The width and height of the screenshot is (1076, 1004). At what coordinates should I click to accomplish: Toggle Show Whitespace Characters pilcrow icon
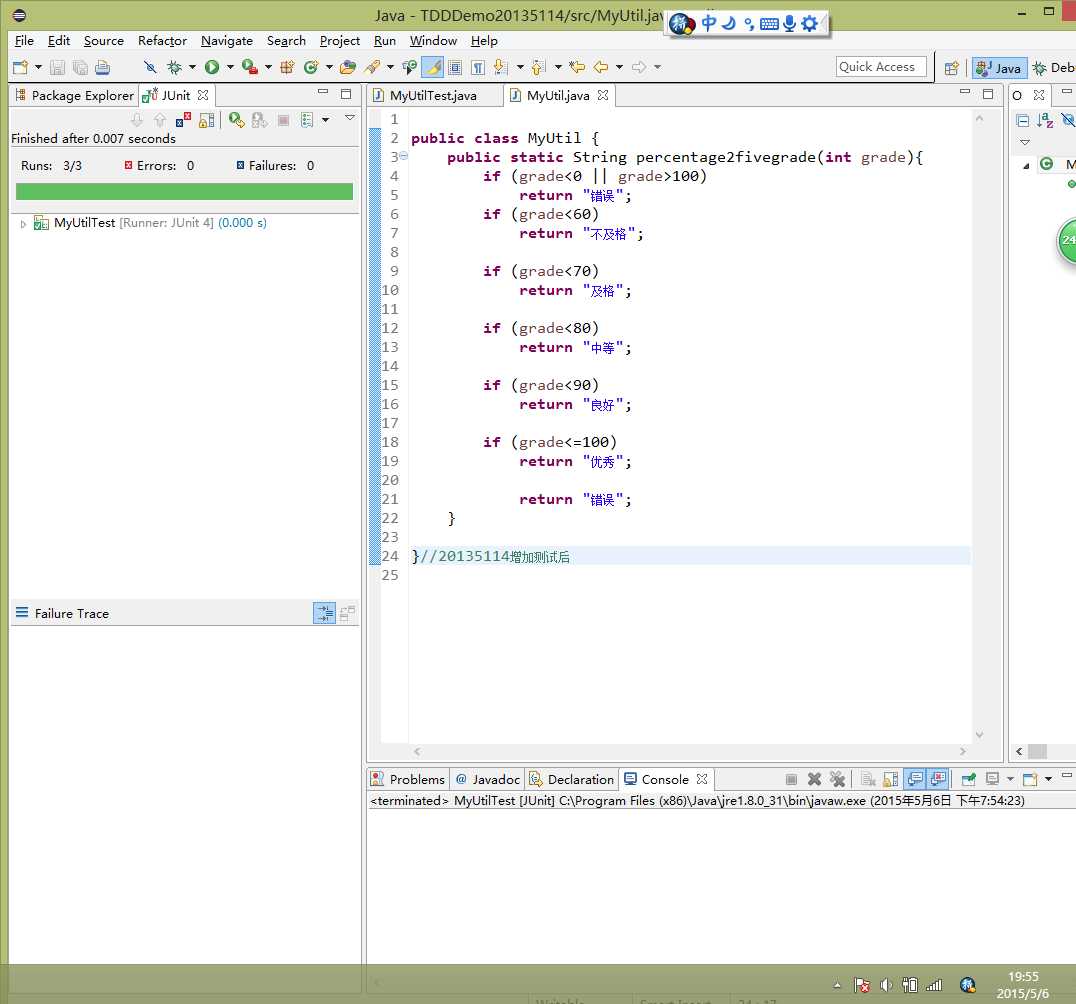click(x=478, y=67)
